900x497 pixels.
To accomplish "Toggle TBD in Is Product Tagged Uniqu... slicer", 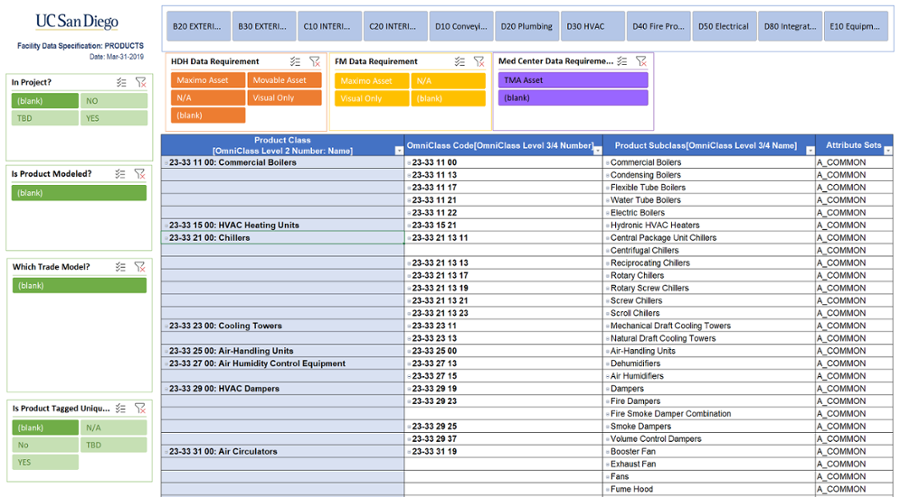I will point(114,445).
